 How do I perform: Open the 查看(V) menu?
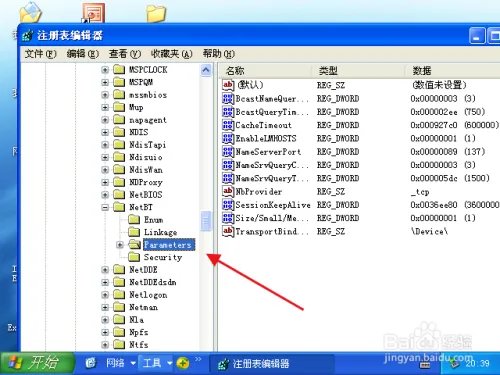pyautogui.click(x=125, y=54)
